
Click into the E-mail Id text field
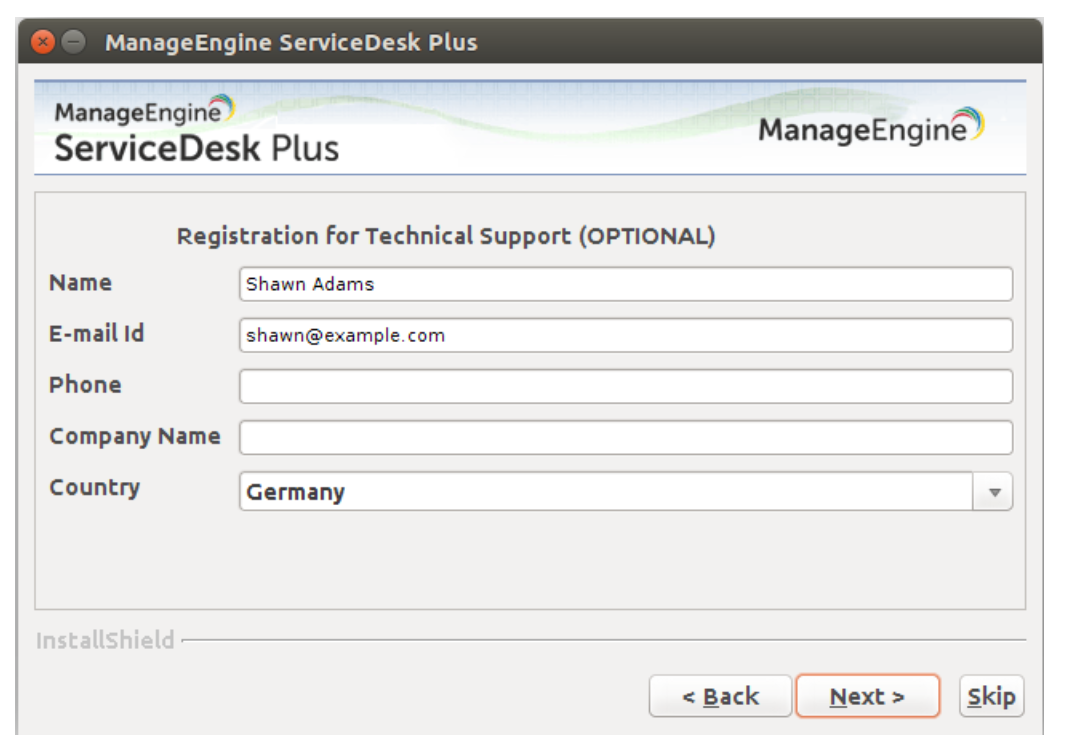coord(625,336)
